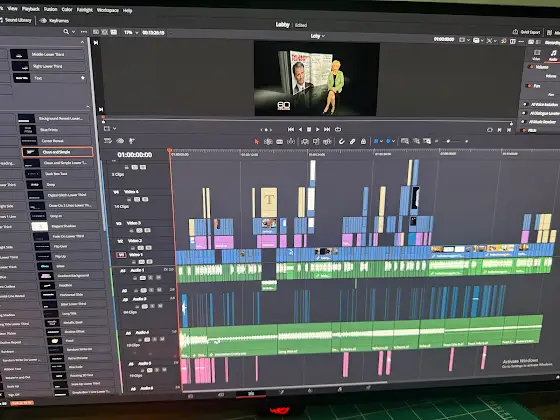
Task: Click the Full Extent Zoom icon
Action: (405, 141)
